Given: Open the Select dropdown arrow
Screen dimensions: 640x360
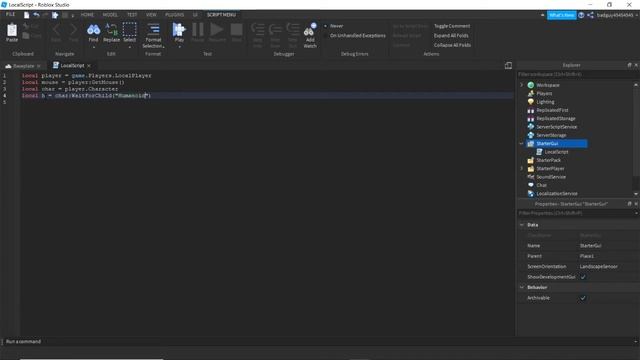Looking at the screenshot, I should pos(129,47).
